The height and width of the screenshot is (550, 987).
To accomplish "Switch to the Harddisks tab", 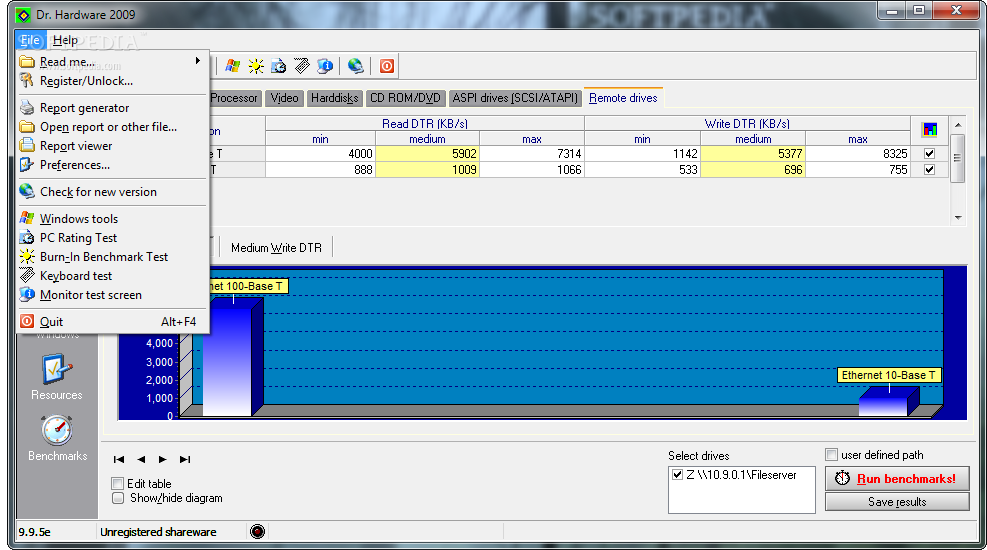I will coord(334,98).
